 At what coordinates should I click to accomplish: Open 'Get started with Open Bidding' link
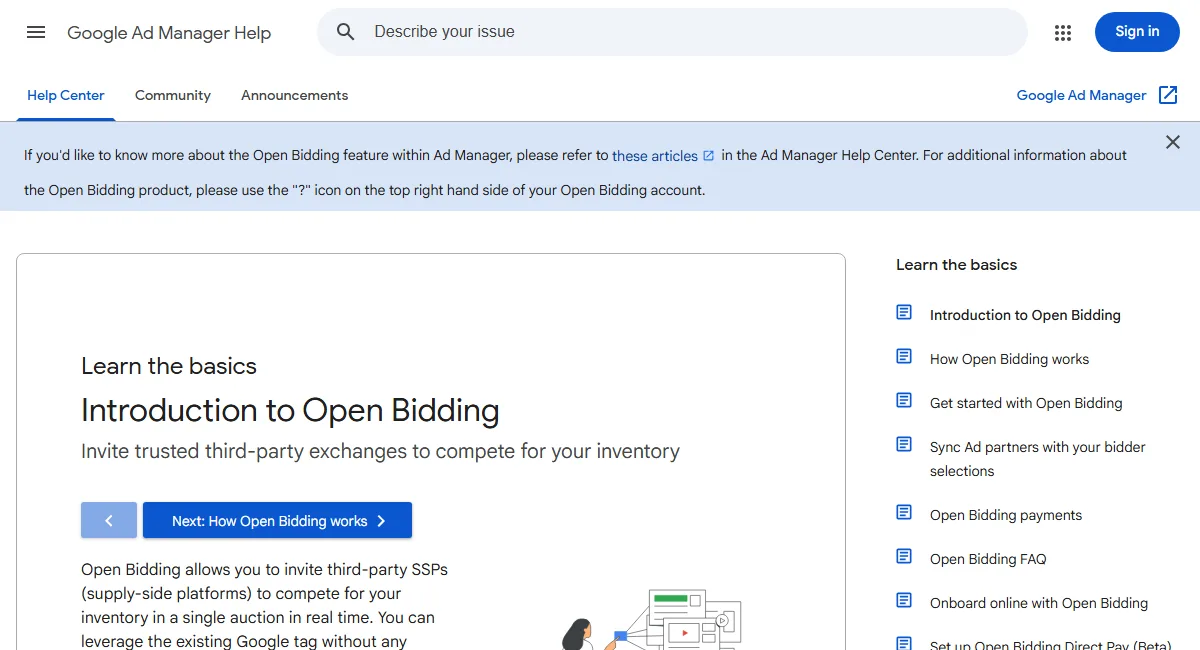click(x=1026, y=403)
